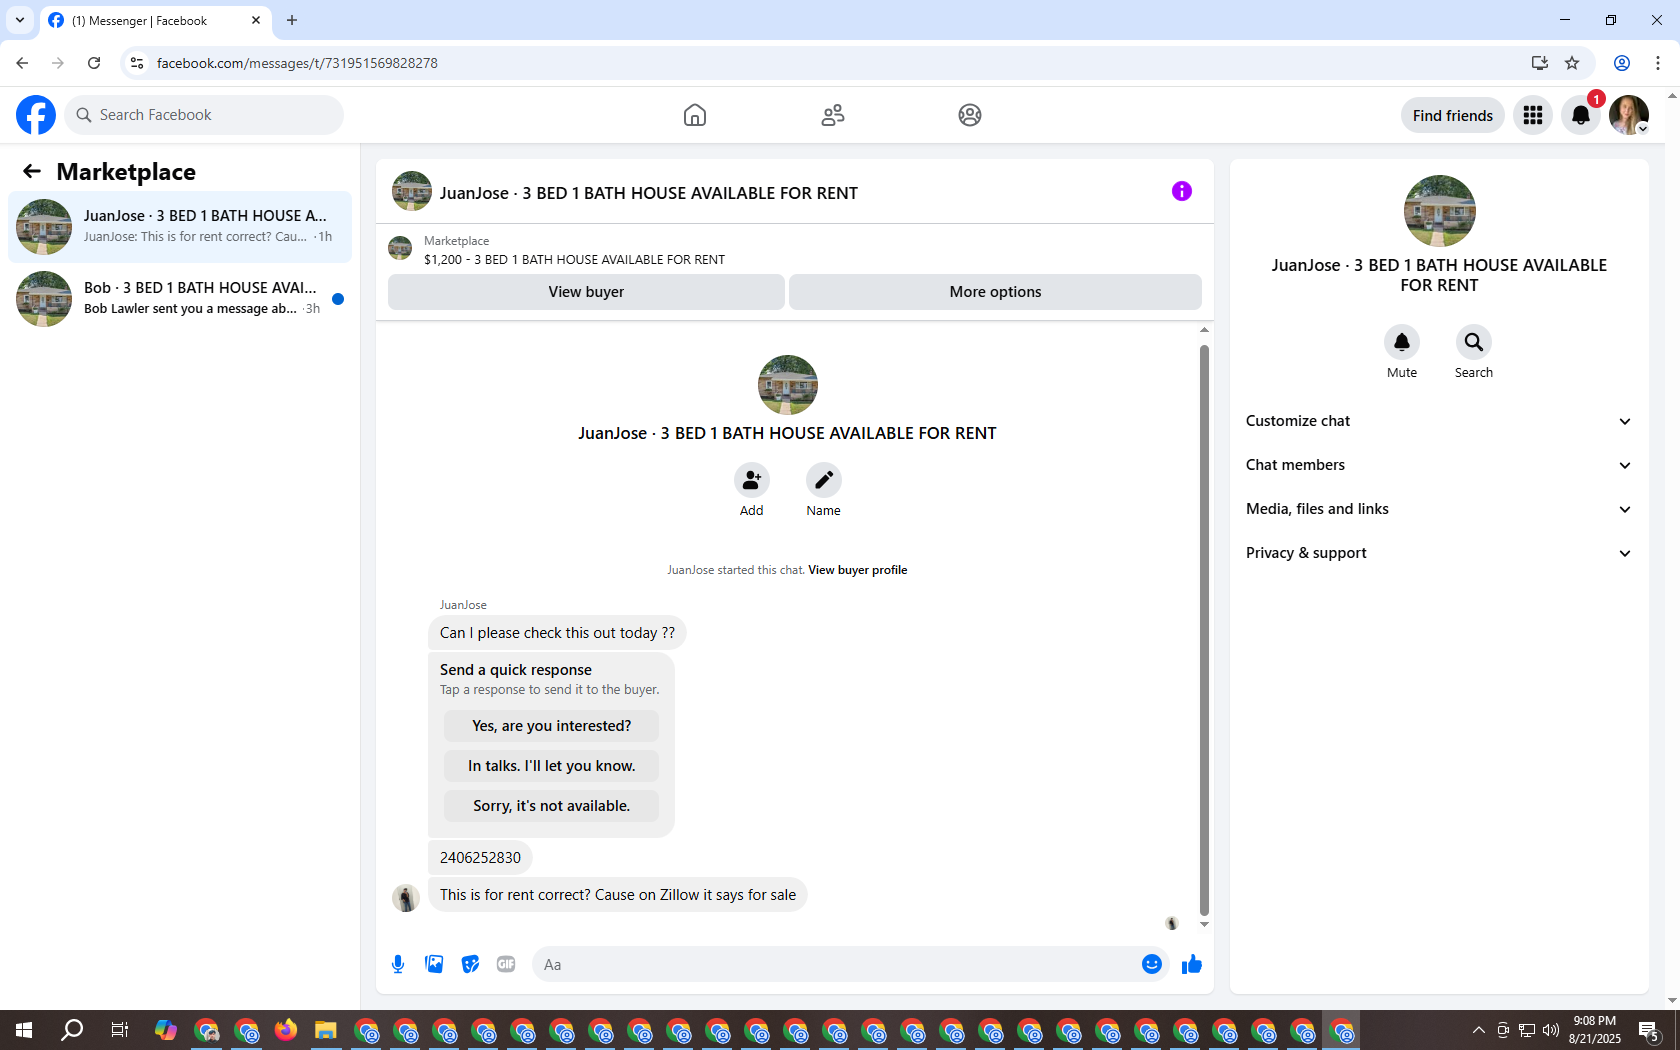Open the Windows notification center

click(x=1649, y=1030)
